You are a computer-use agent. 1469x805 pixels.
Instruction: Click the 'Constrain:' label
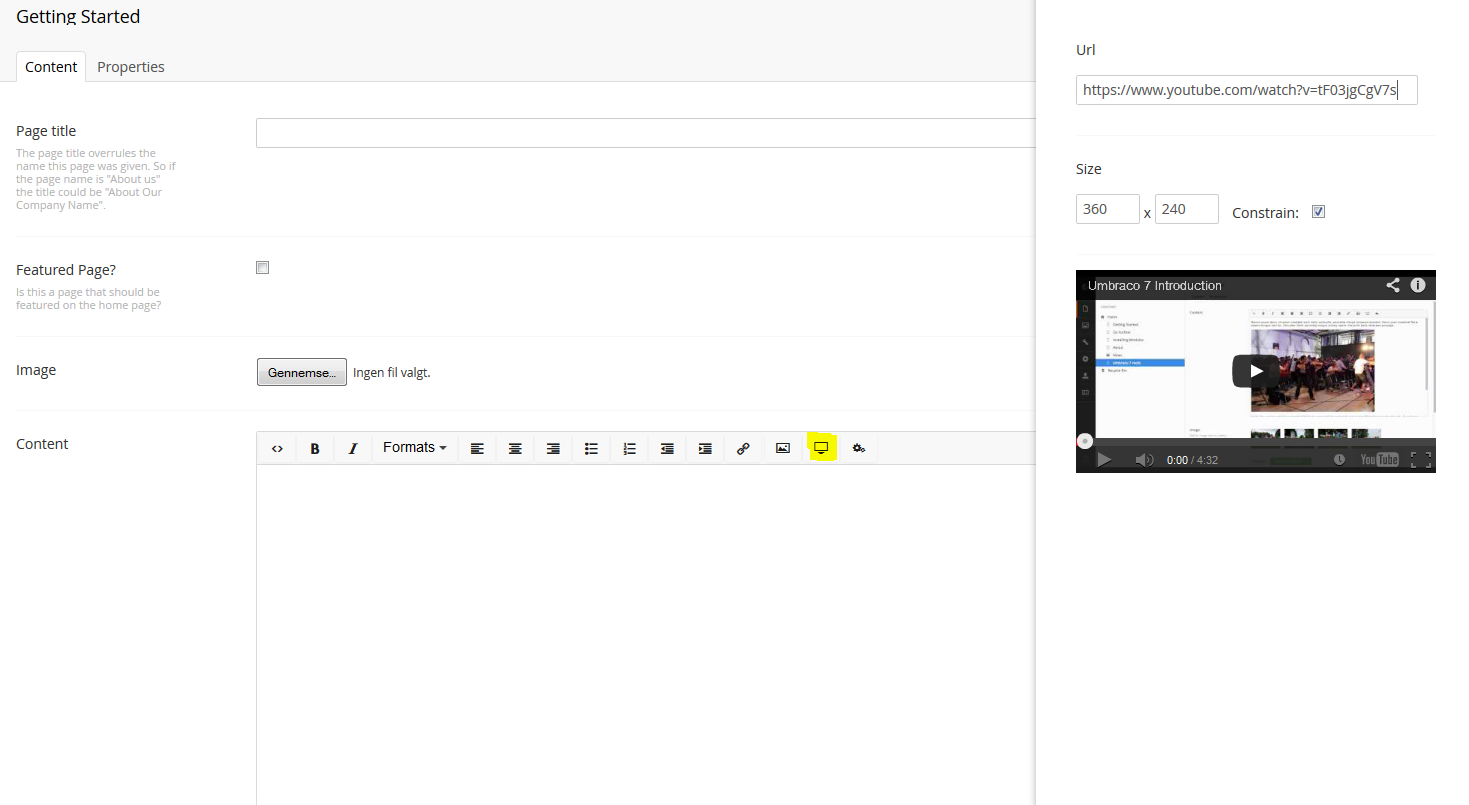pyautogui.click(x=1265, y=213)
